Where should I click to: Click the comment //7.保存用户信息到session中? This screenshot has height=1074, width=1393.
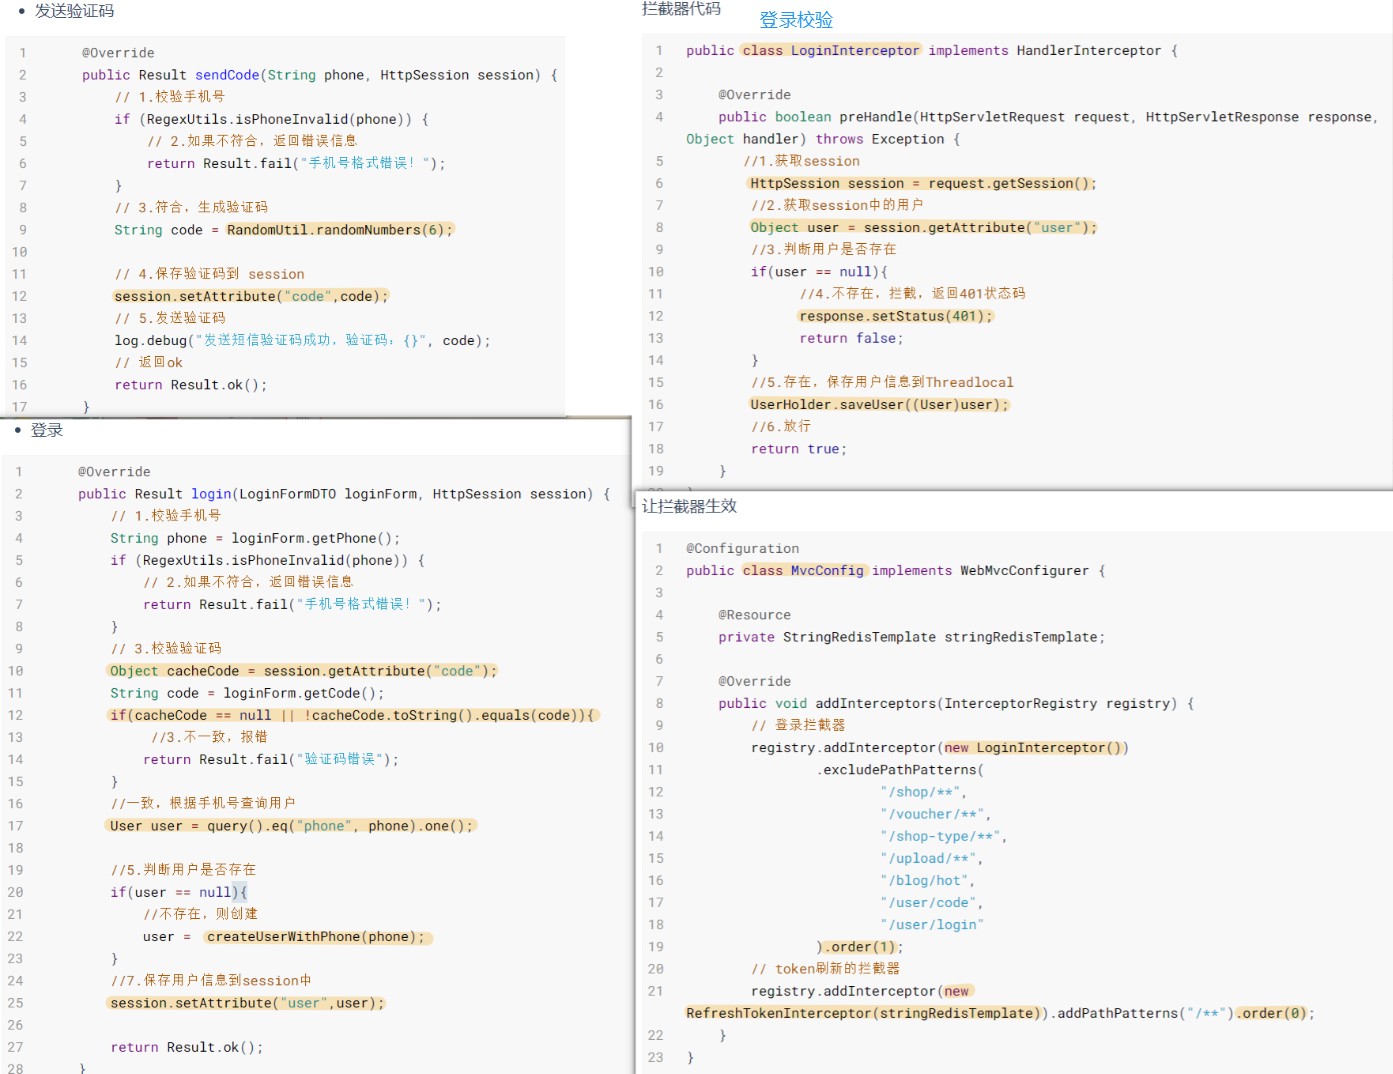[211, 981]
